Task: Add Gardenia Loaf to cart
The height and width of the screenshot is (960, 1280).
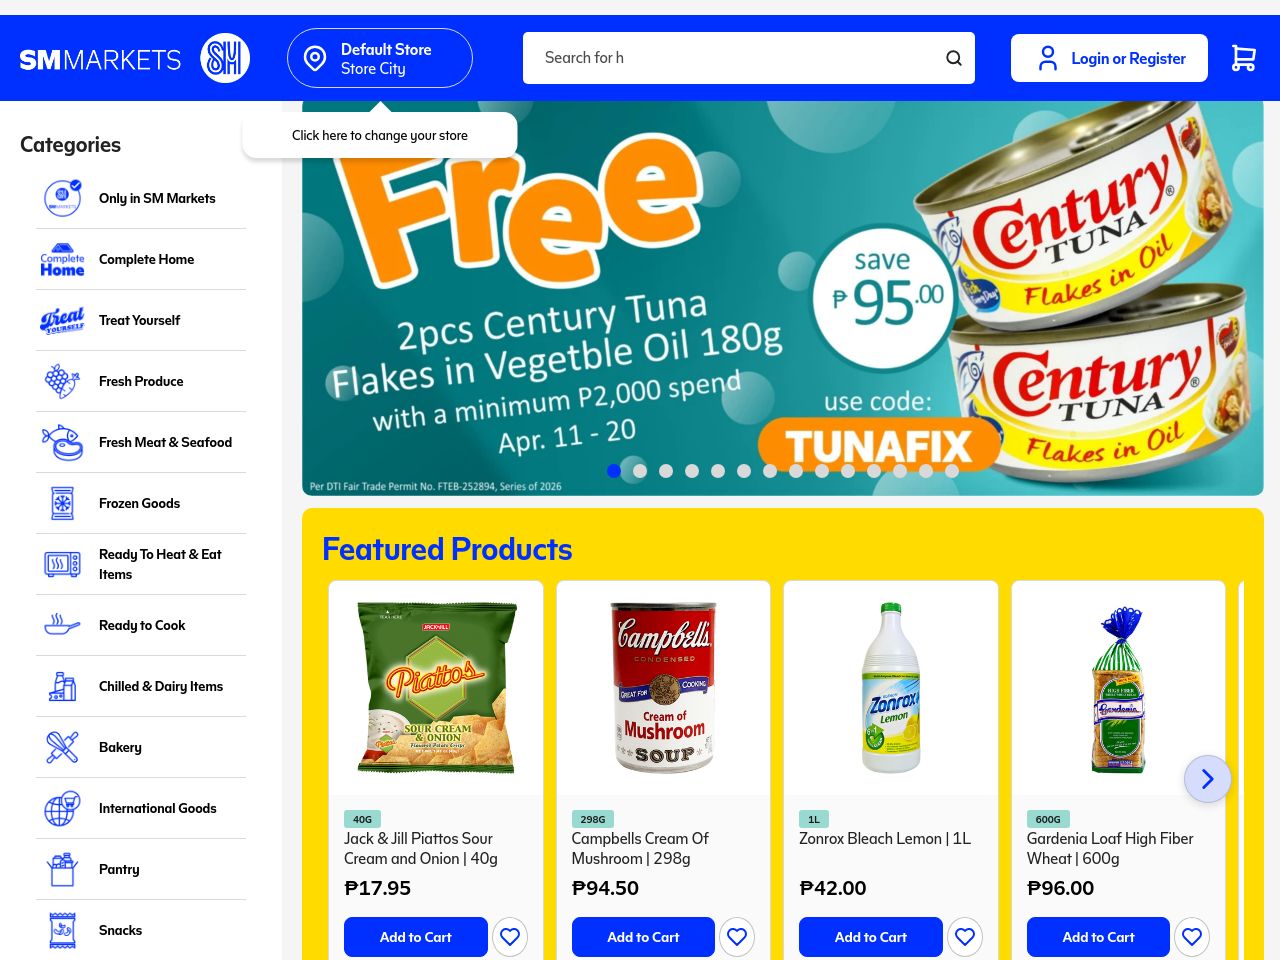Action: [1098, 937]
